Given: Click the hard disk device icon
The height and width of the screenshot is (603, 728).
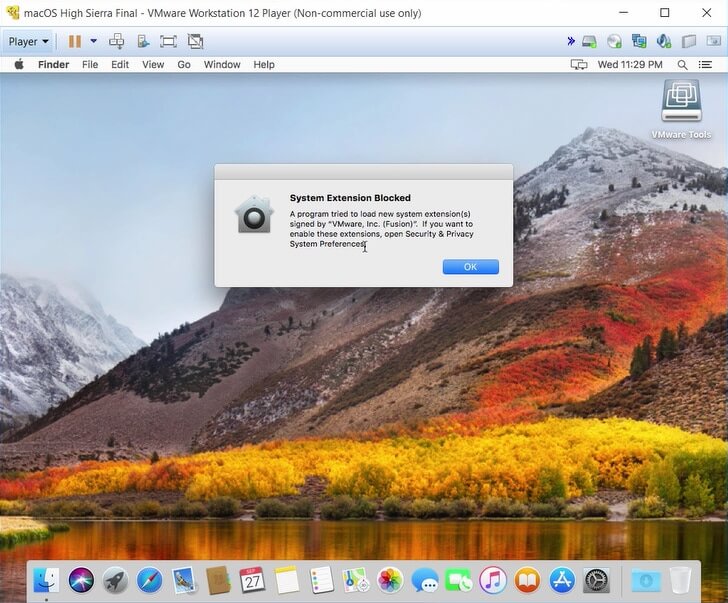Looking at the screenshot, I should point(590,42).
